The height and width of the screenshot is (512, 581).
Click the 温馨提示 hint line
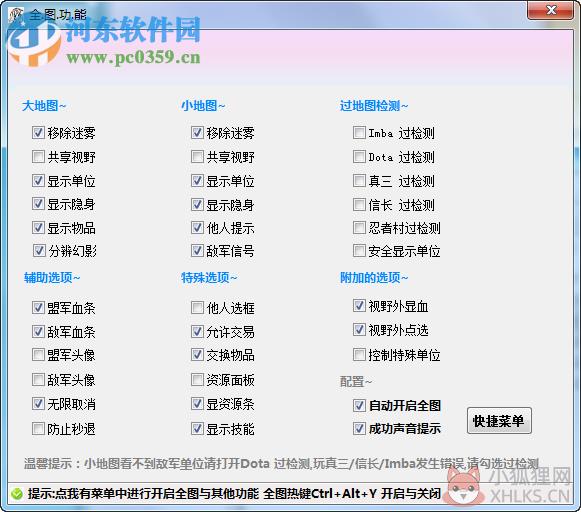(x=281, y=463)
